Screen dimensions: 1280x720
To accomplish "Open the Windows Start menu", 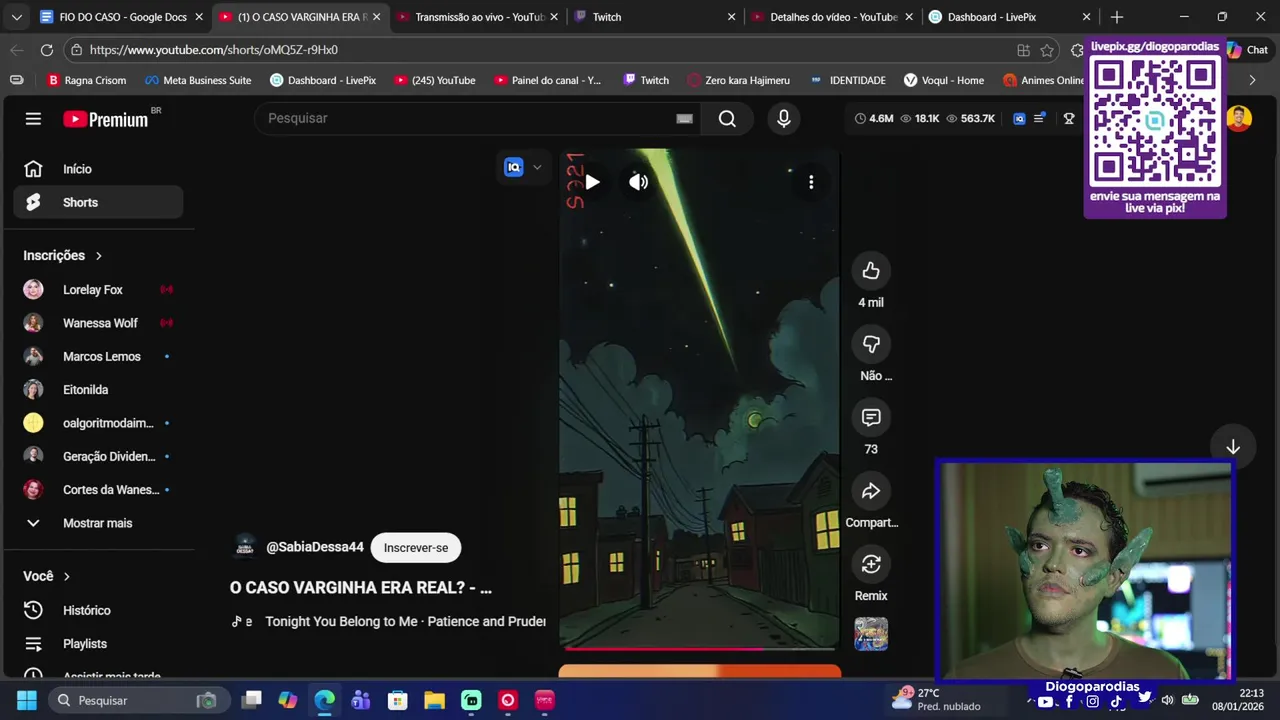I will tap(27, 700).
